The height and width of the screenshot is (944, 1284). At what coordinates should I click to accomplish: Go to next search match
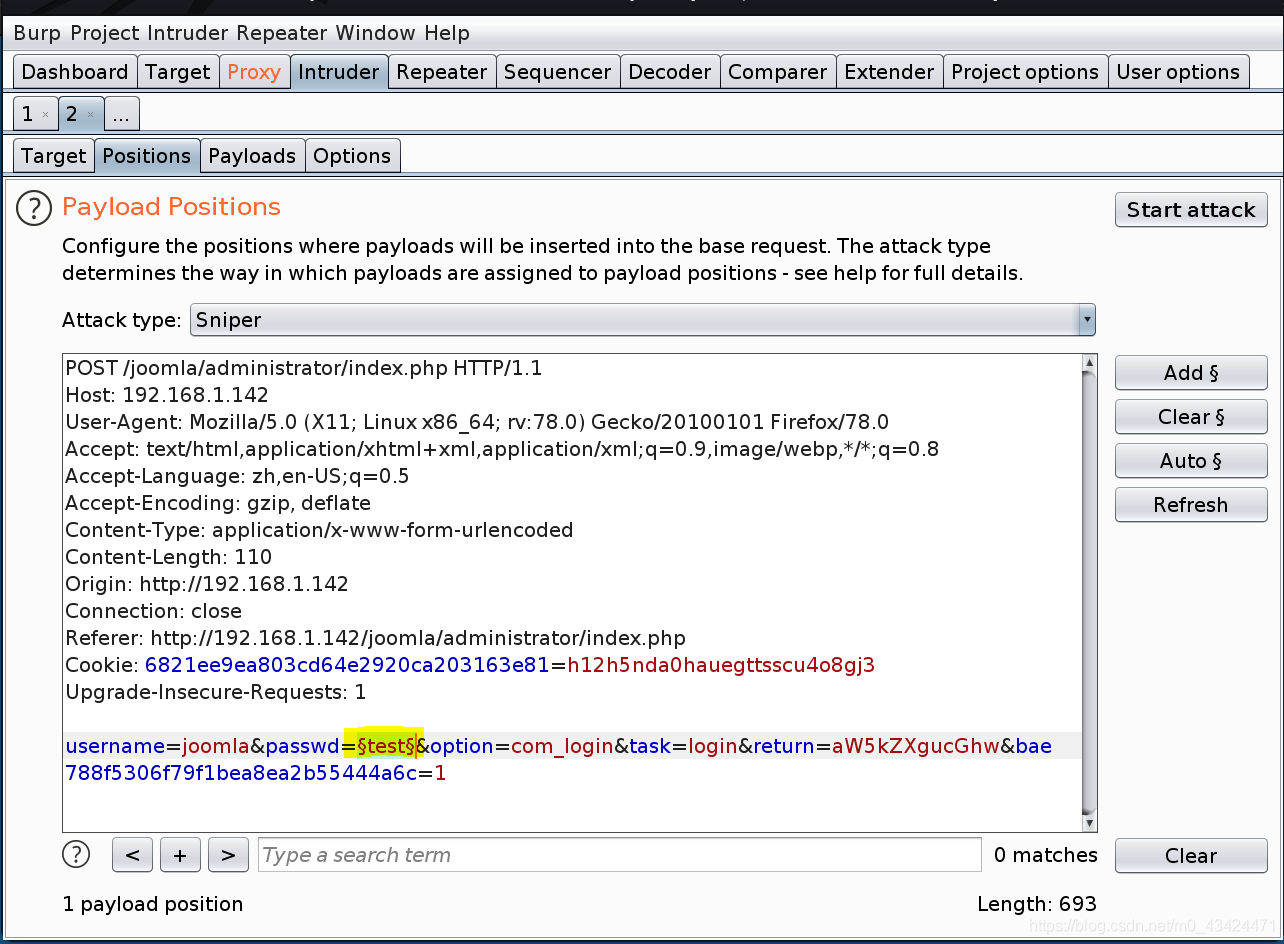coord(228,855)
